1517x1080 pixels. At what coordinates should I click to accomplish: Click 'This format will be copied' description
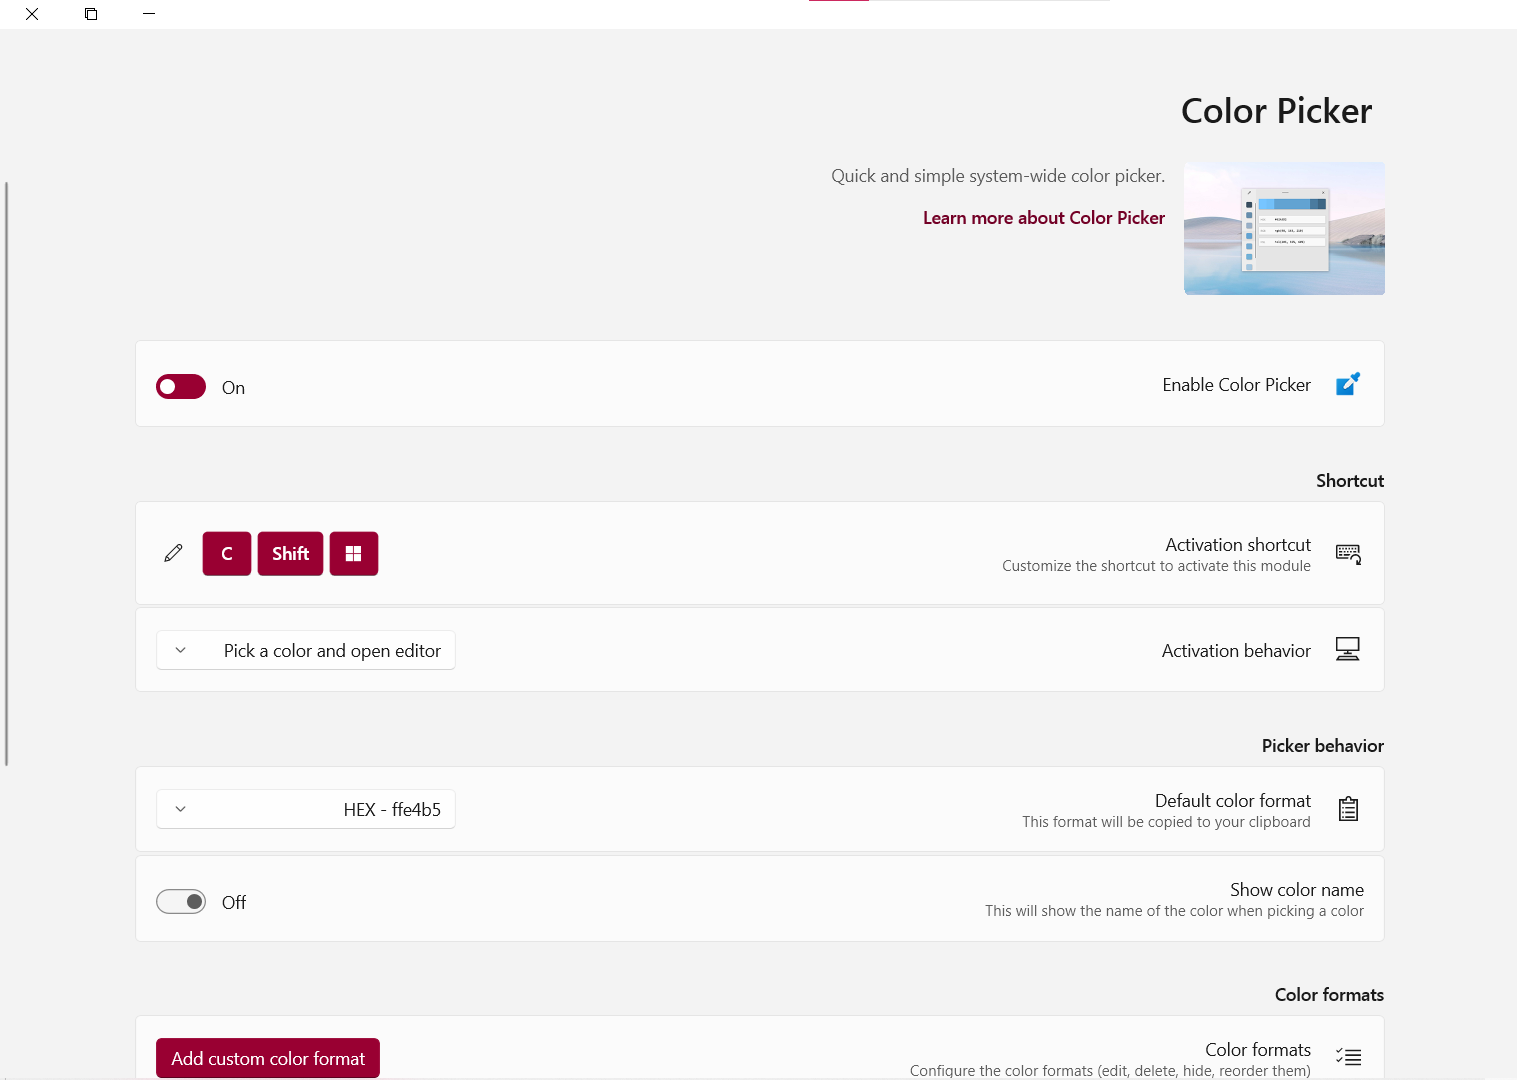tap(1166, 822)
